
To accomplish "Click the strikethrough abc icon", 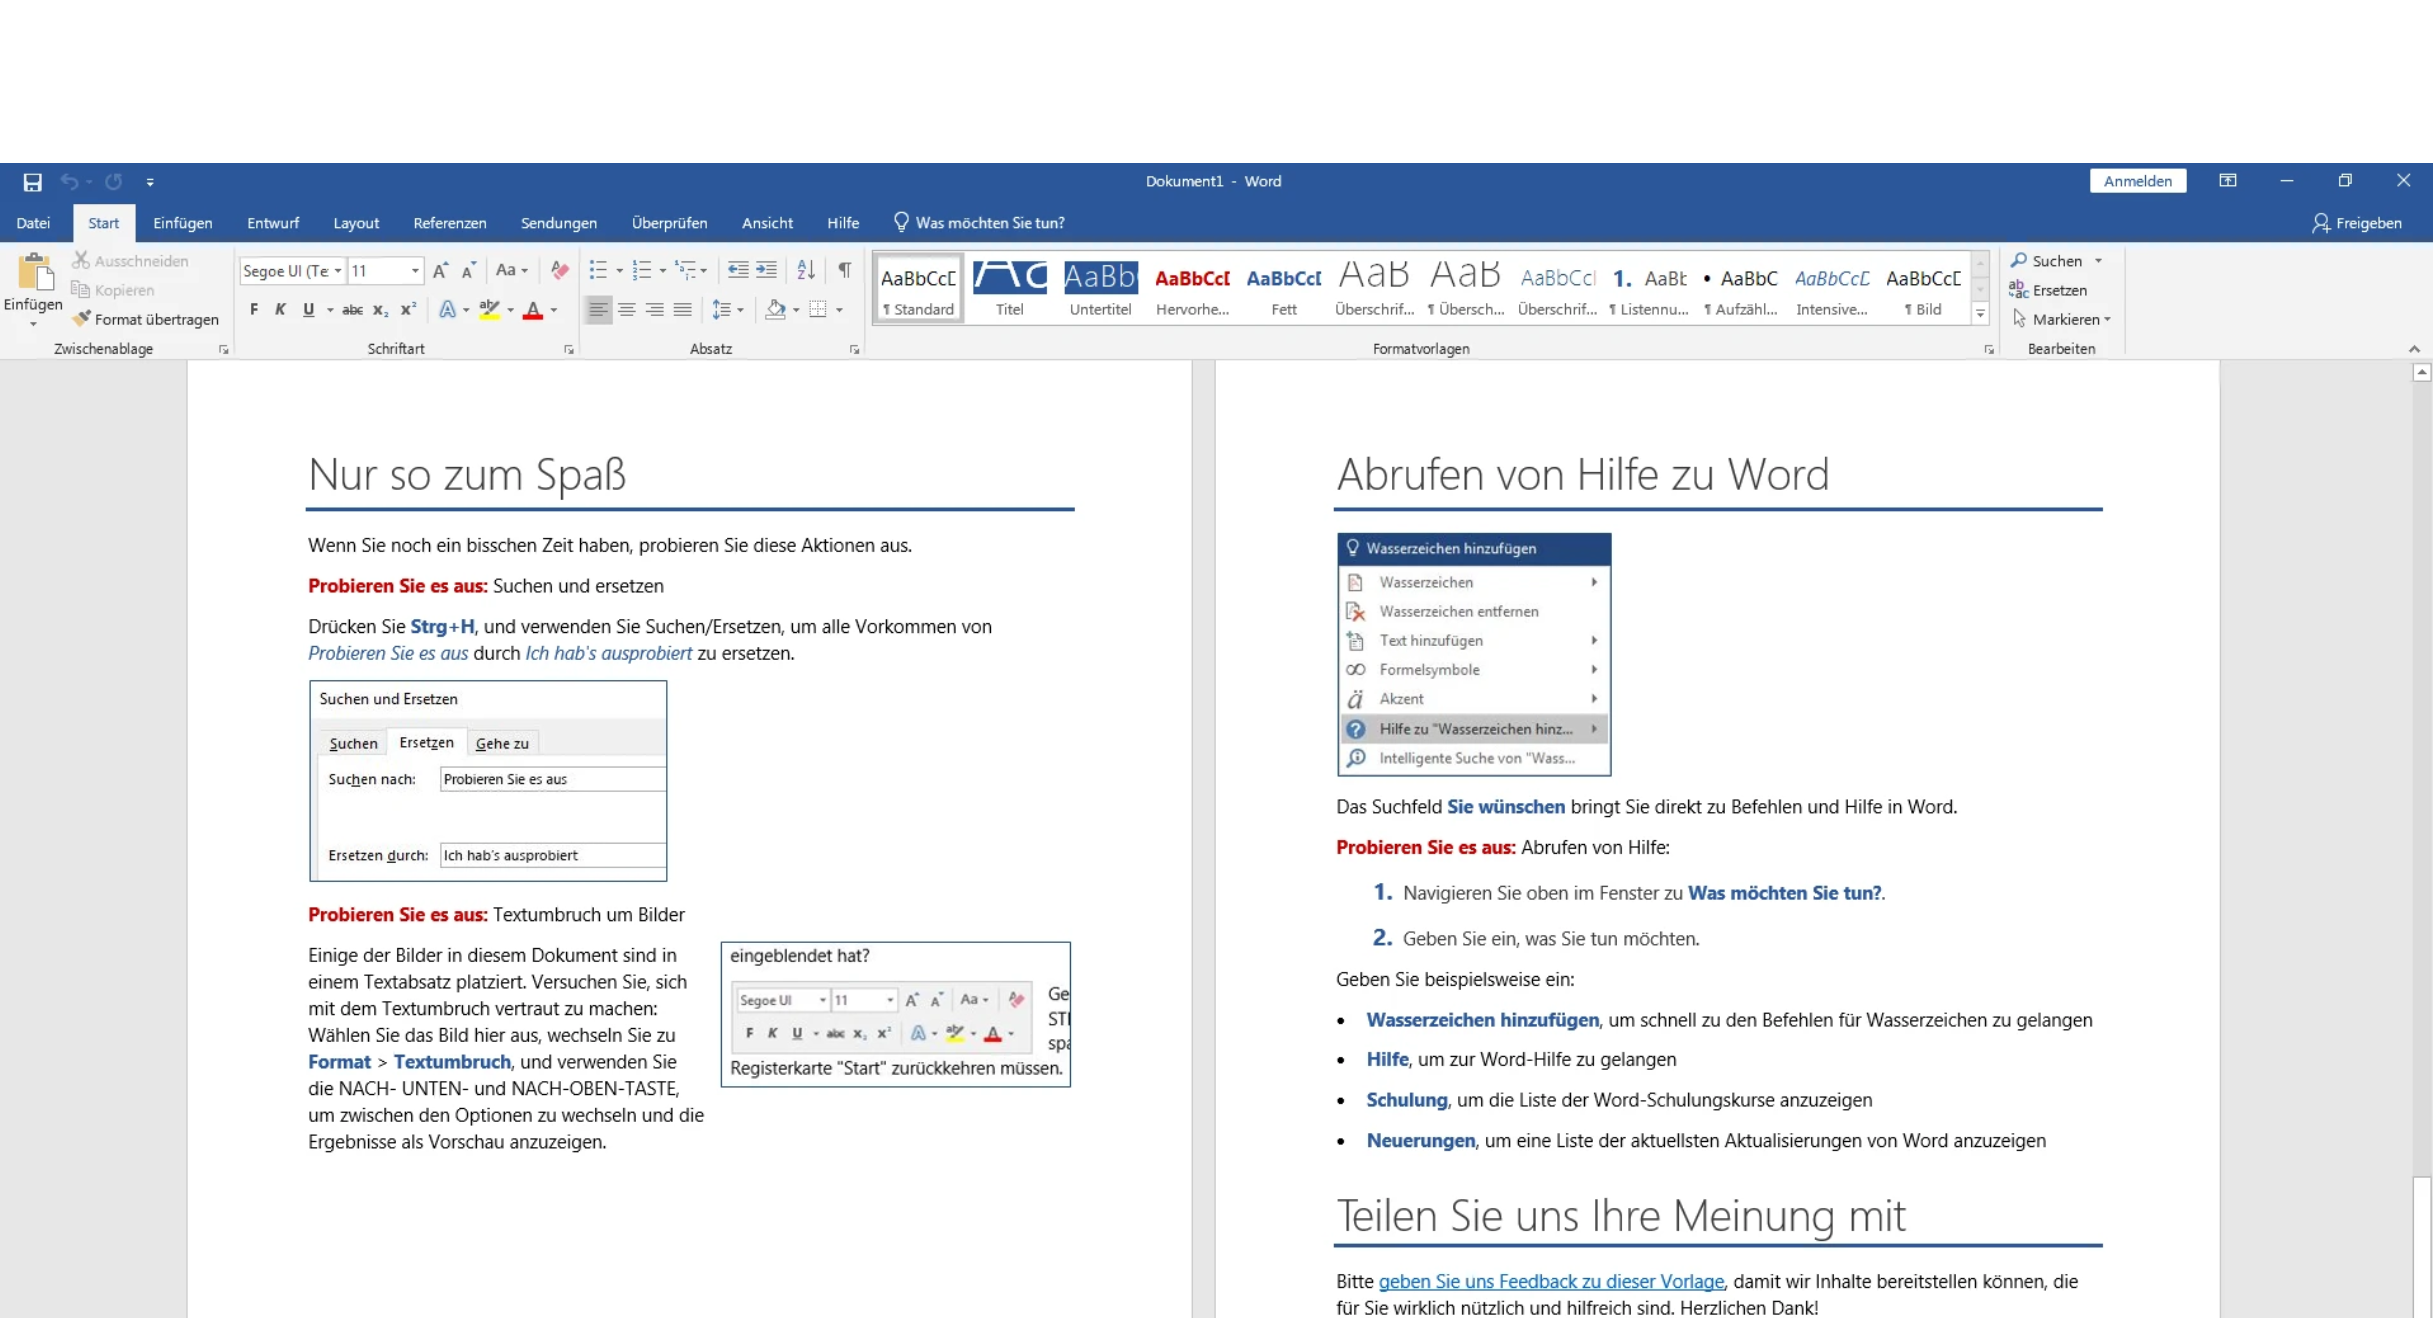I will pos(352,310).
